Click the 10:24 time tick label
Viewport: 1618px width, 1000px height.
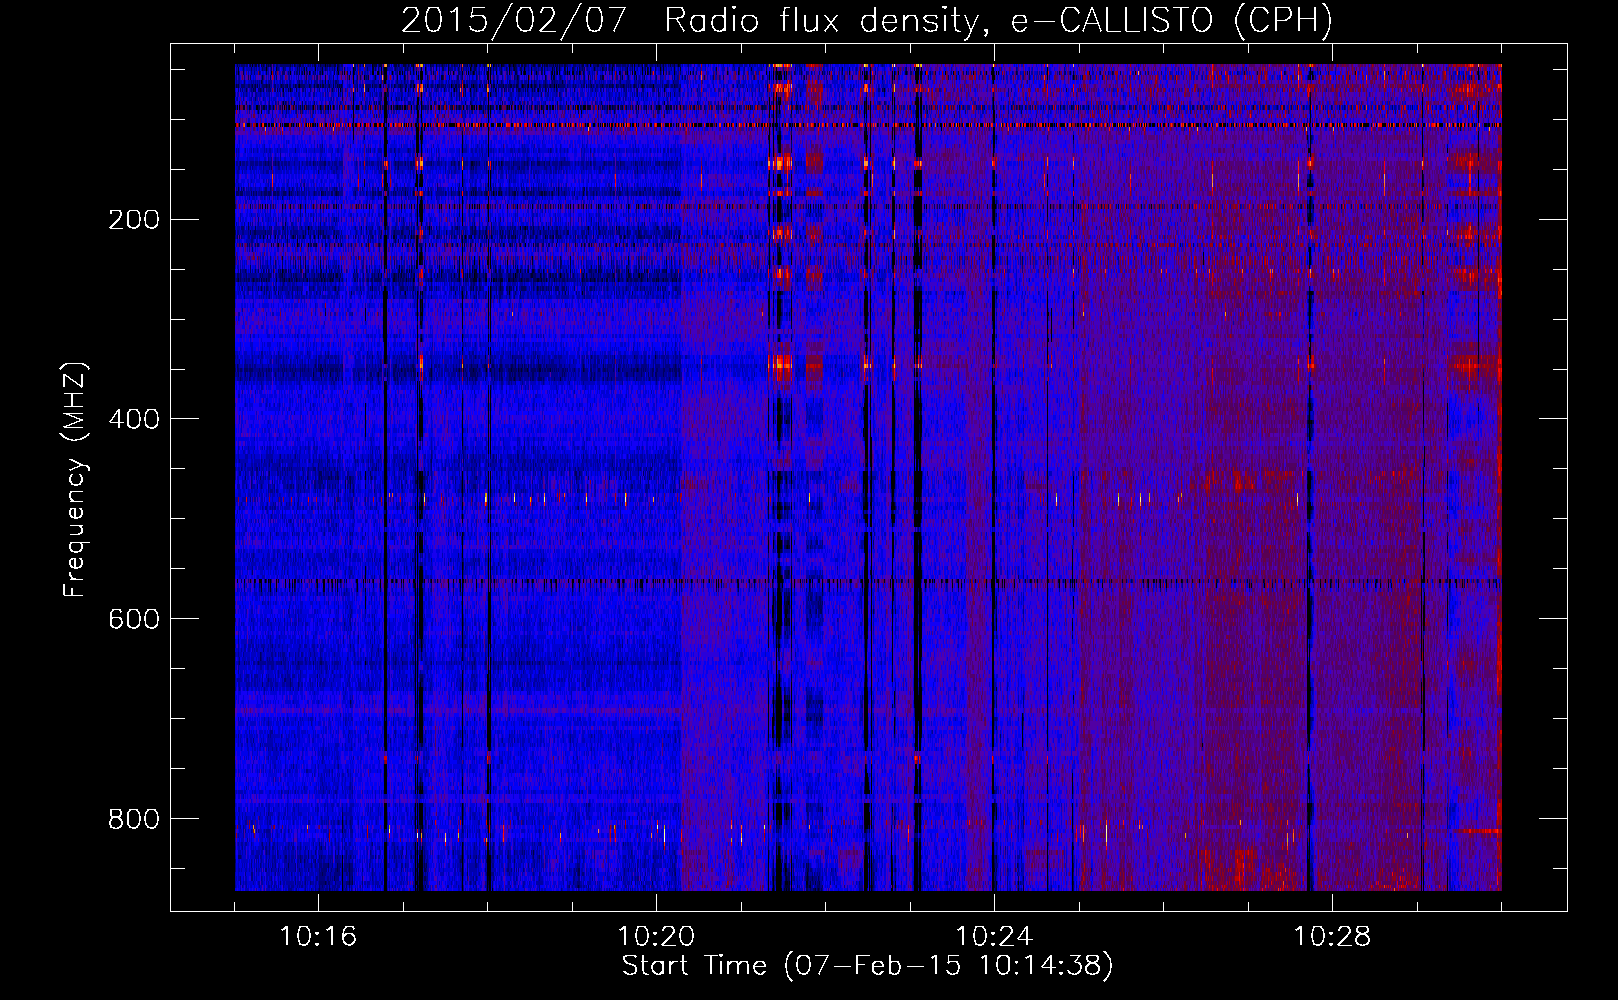pyautogui.click(x=994, y=937)
